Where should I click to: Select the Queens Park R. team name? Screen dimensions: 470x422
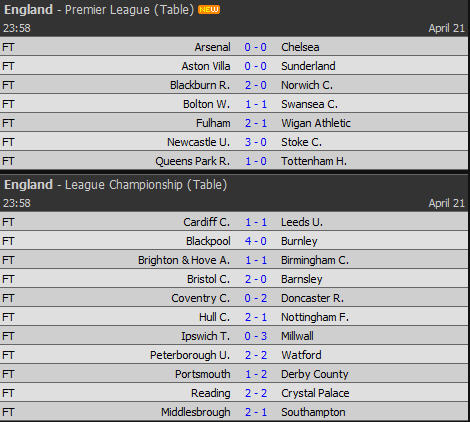point(193,161)
